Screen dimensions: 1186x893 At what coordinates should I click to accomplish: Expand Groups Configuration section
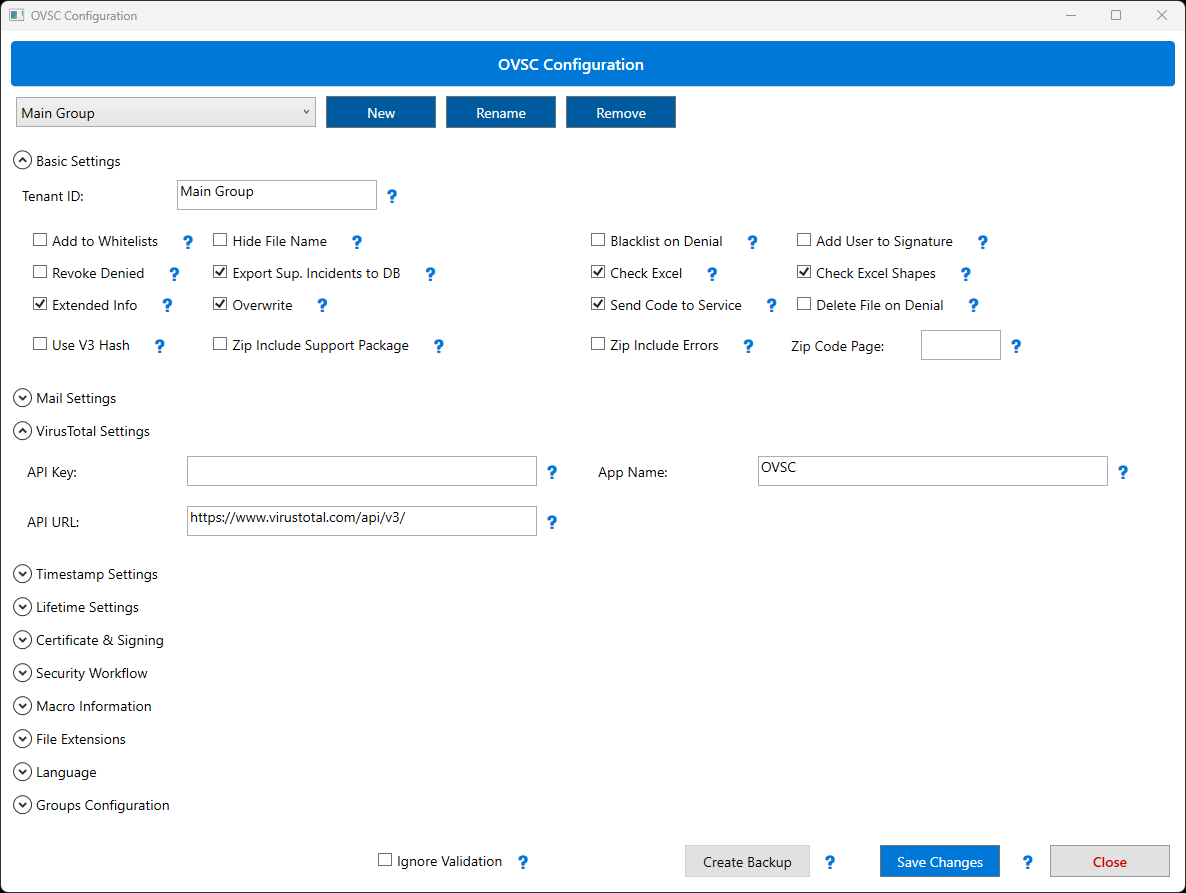(23, 805)
